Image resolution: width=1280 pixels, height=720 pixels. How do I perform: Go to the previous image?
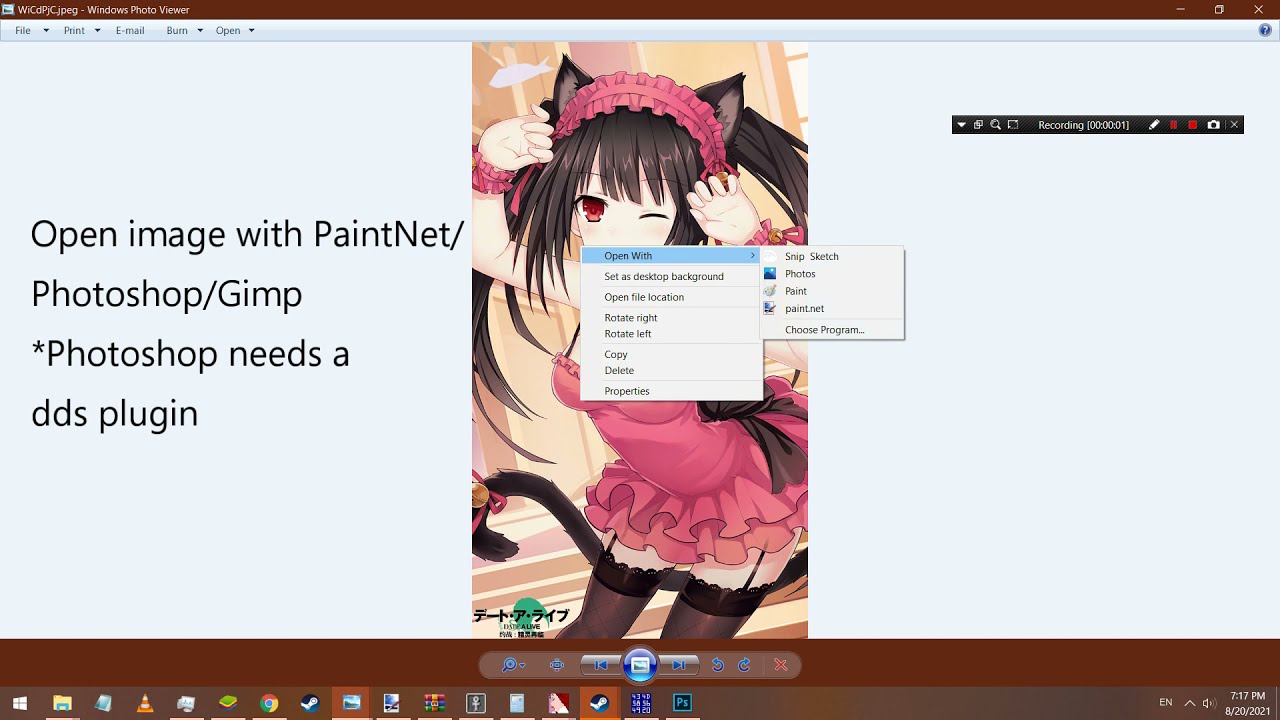tap(601, 665)
